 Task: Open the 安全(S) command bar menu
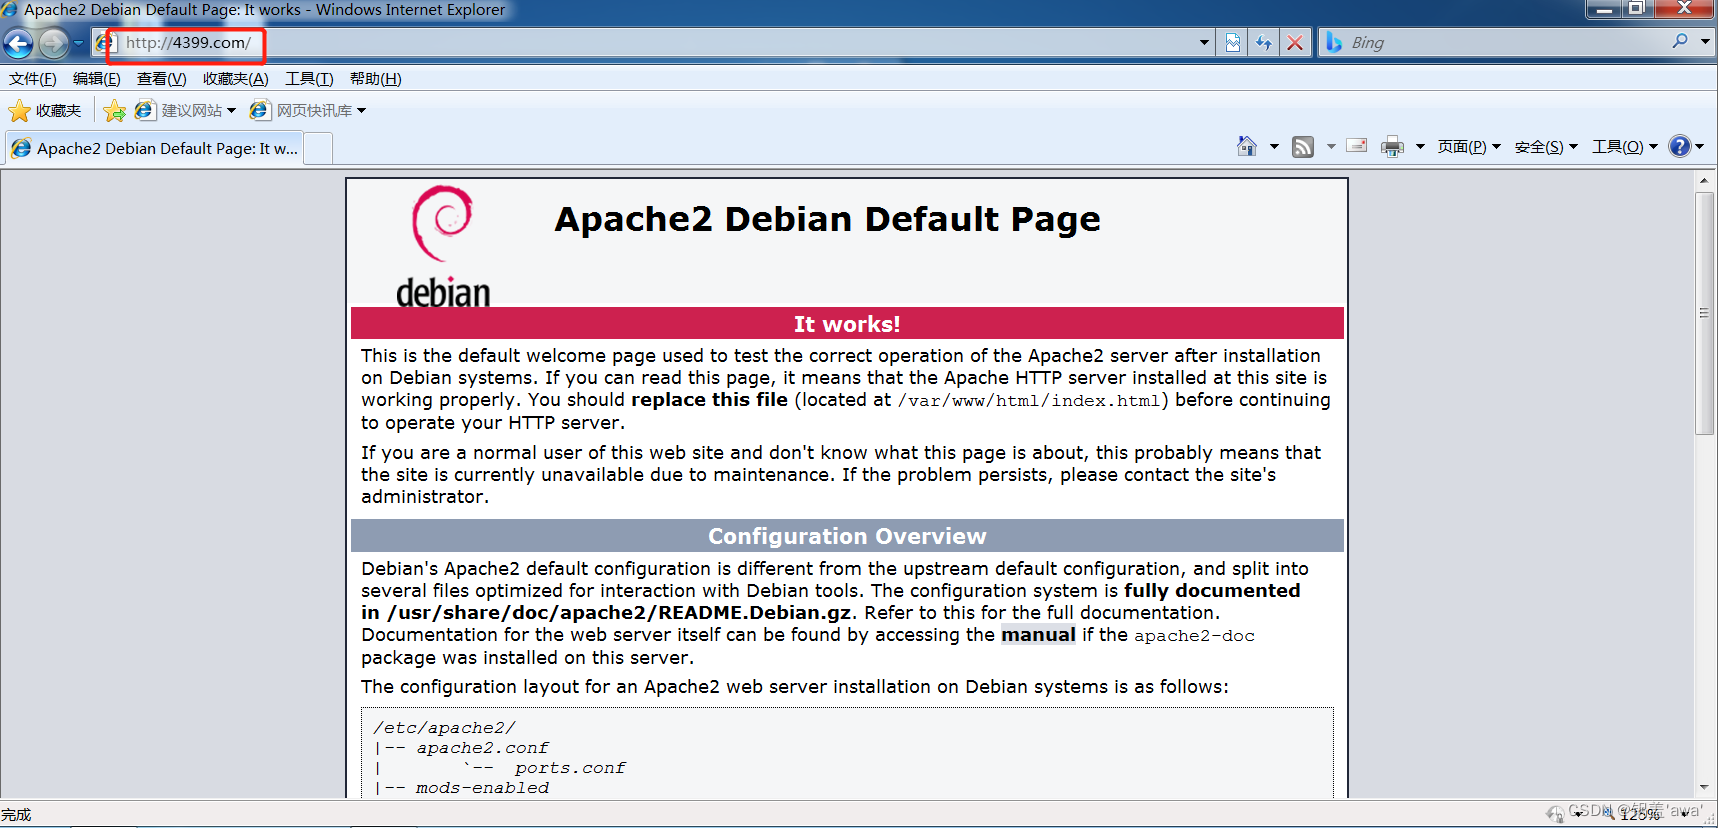pyautogui.click(x=1546, y=147)
